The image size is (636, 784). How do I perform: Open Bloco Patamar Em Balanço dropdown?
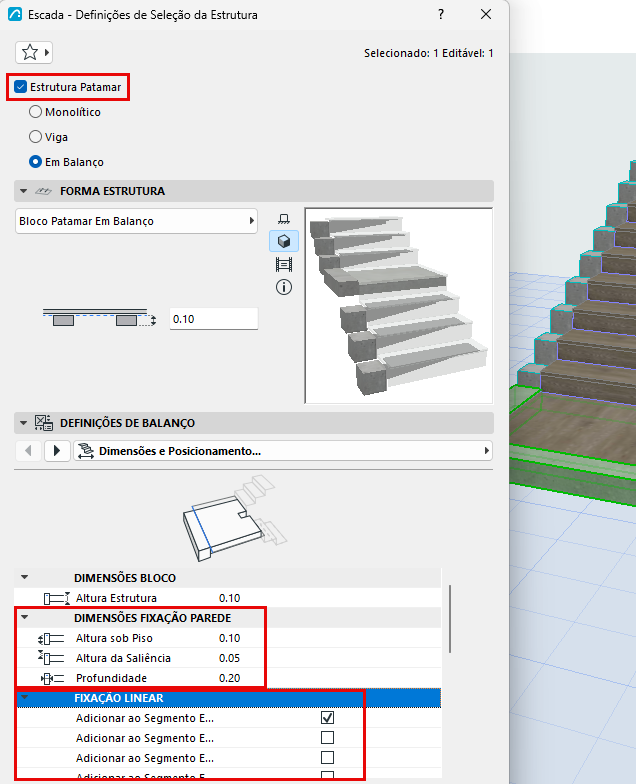[136, 221]
